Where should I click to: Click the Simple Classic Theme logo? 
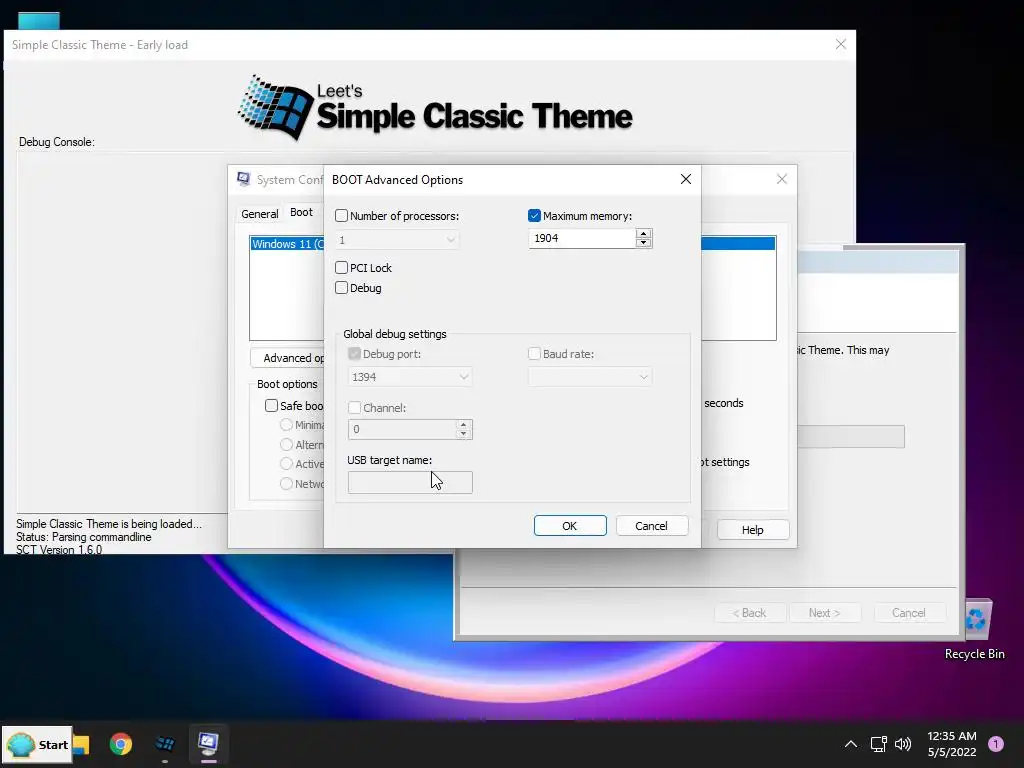(435, 108)
